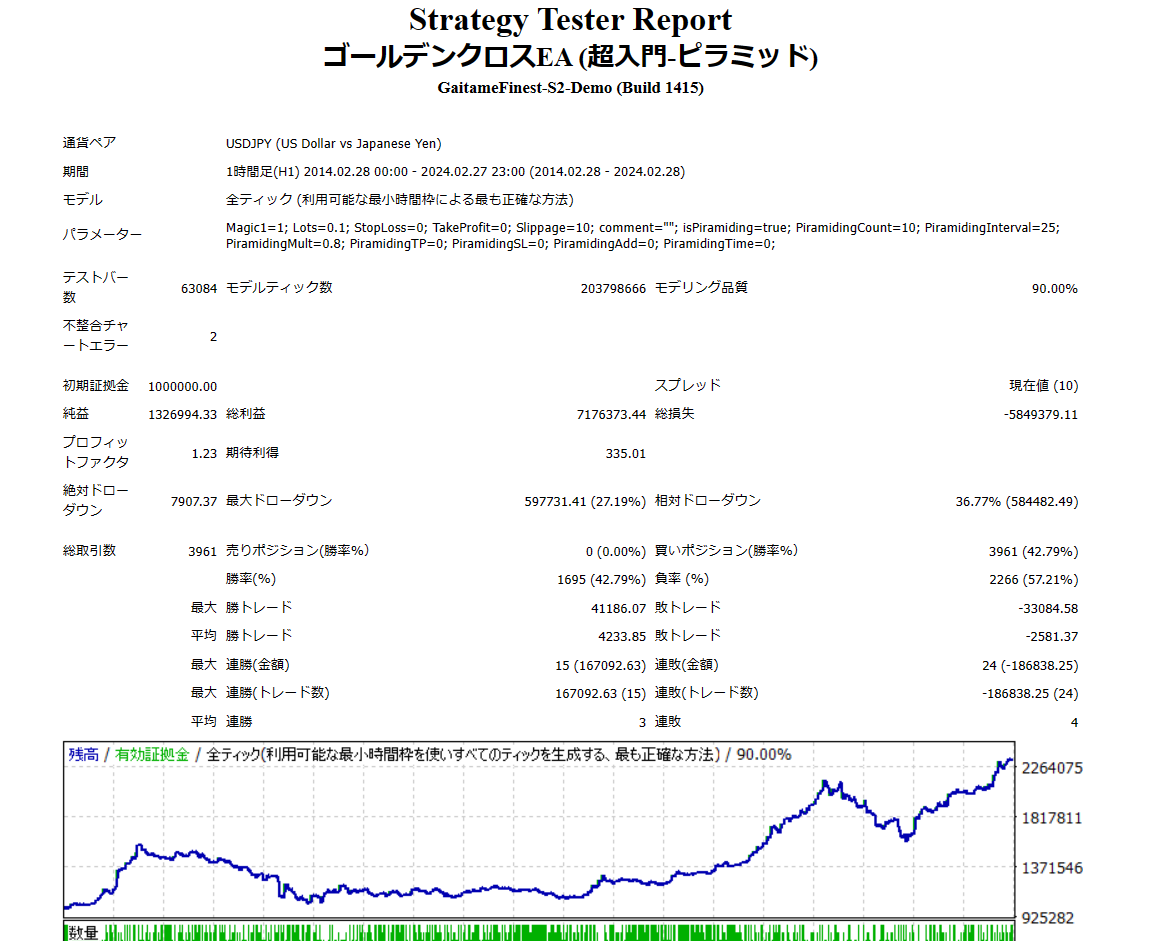The width and height of the screenshot is (1166, 941).
Task: Click the 通貨ペア label
Action: point(89,143)
